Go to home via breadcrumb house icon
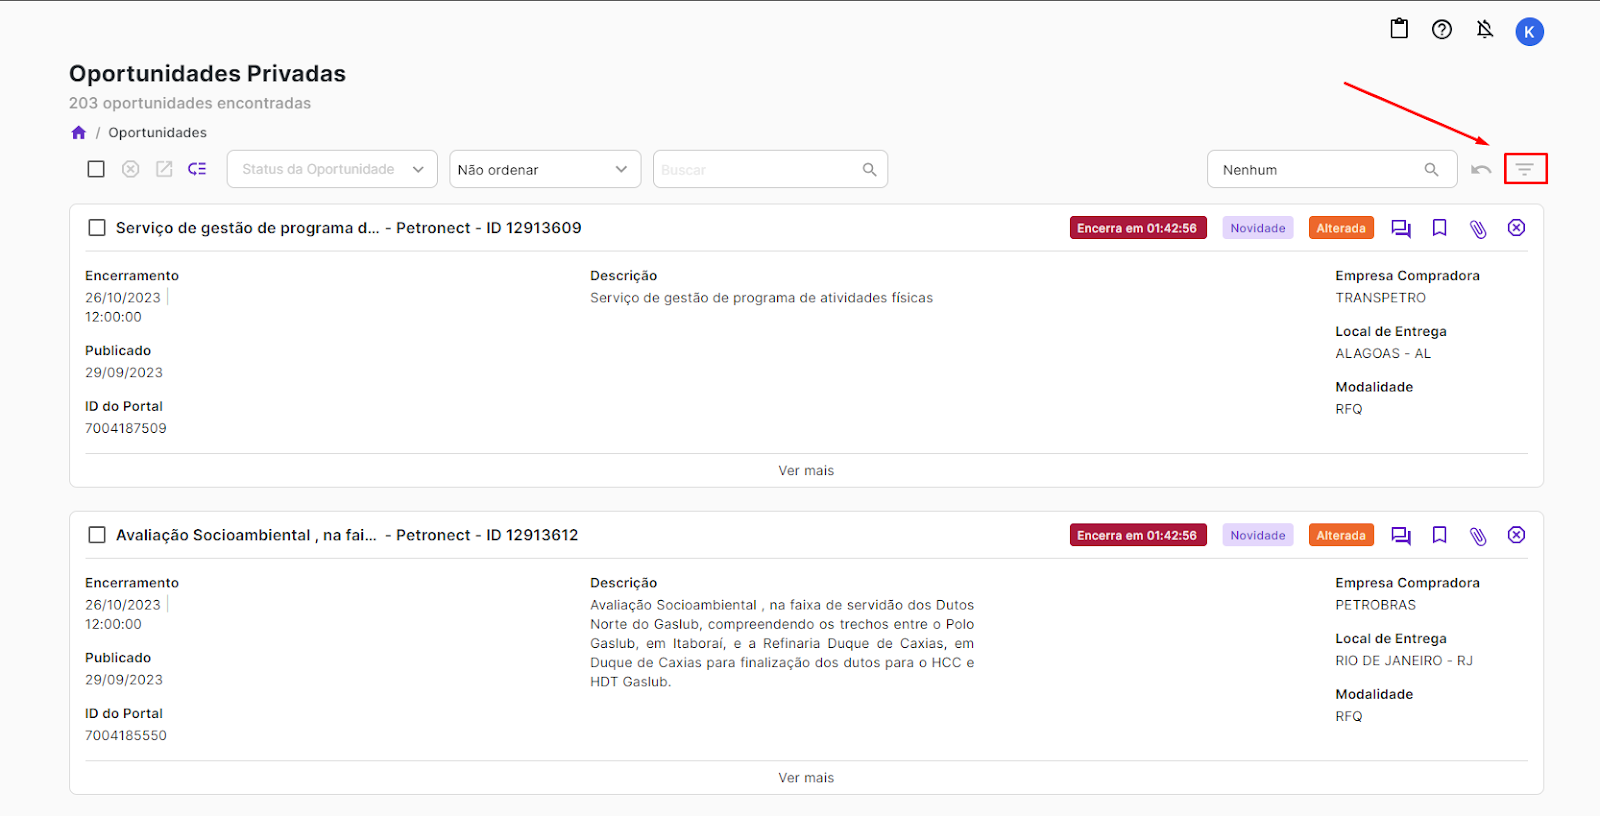The width and height of the screenshot is (1600, 816). [x=79, y=133]
